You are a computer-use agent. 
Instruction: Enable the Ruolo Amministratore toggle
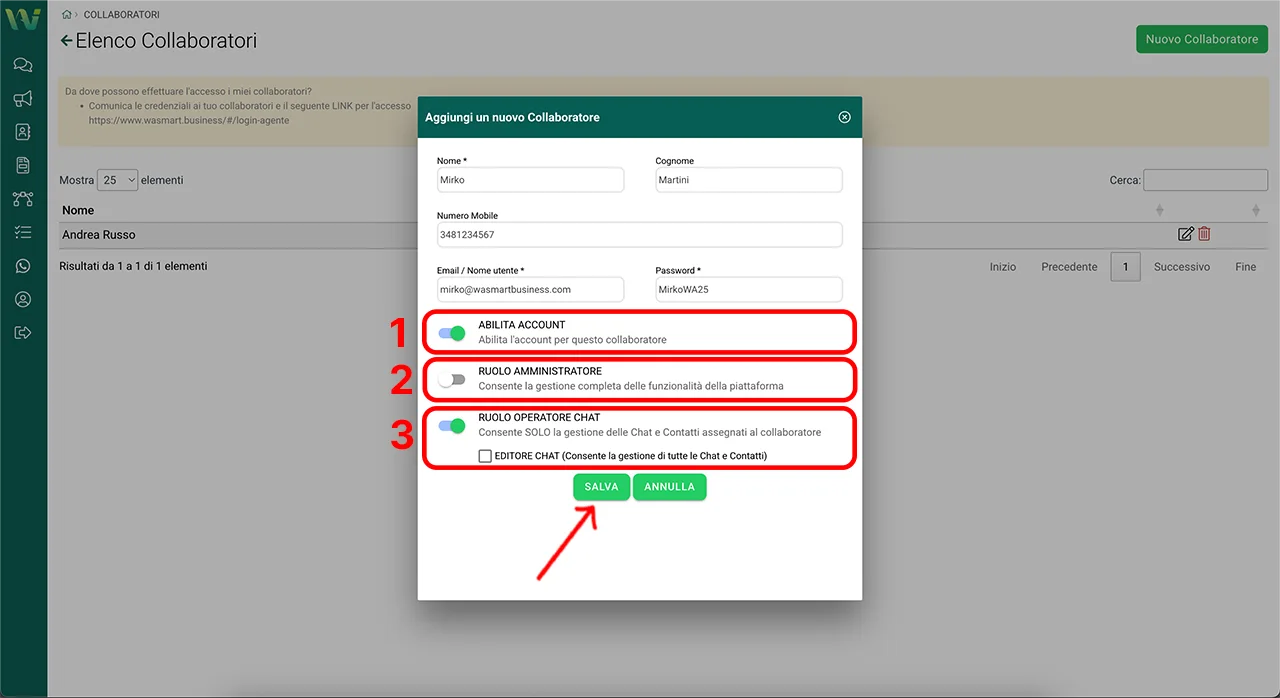tap(452, 380)
